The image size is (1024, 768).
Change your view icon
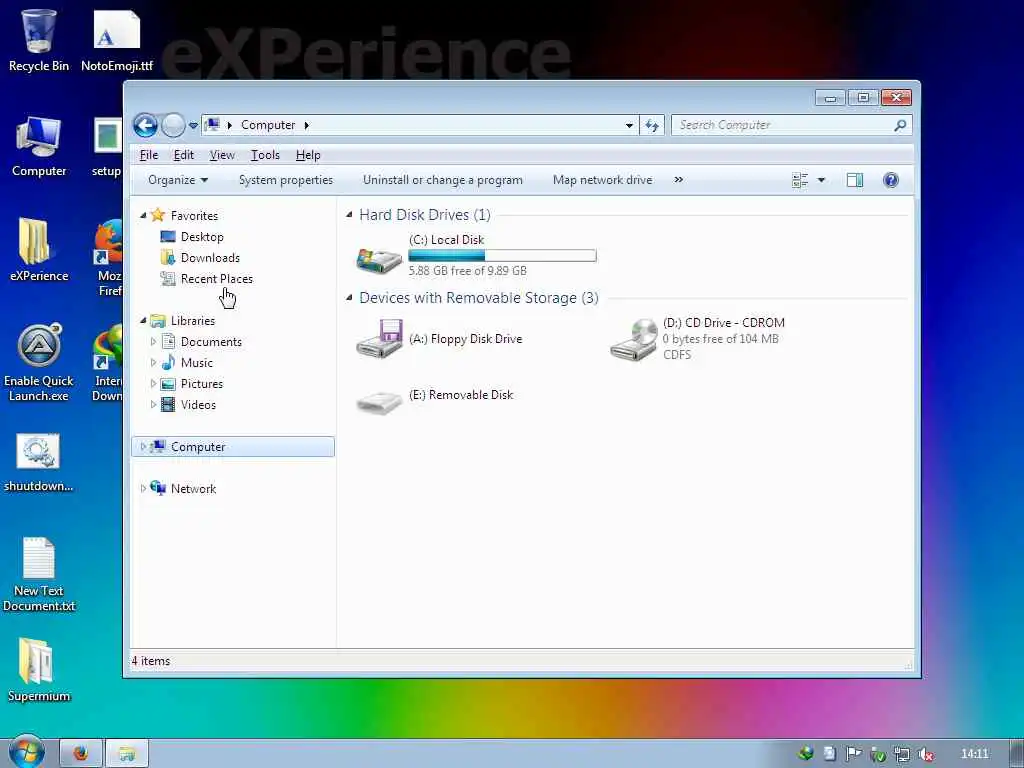click(799, 180)
